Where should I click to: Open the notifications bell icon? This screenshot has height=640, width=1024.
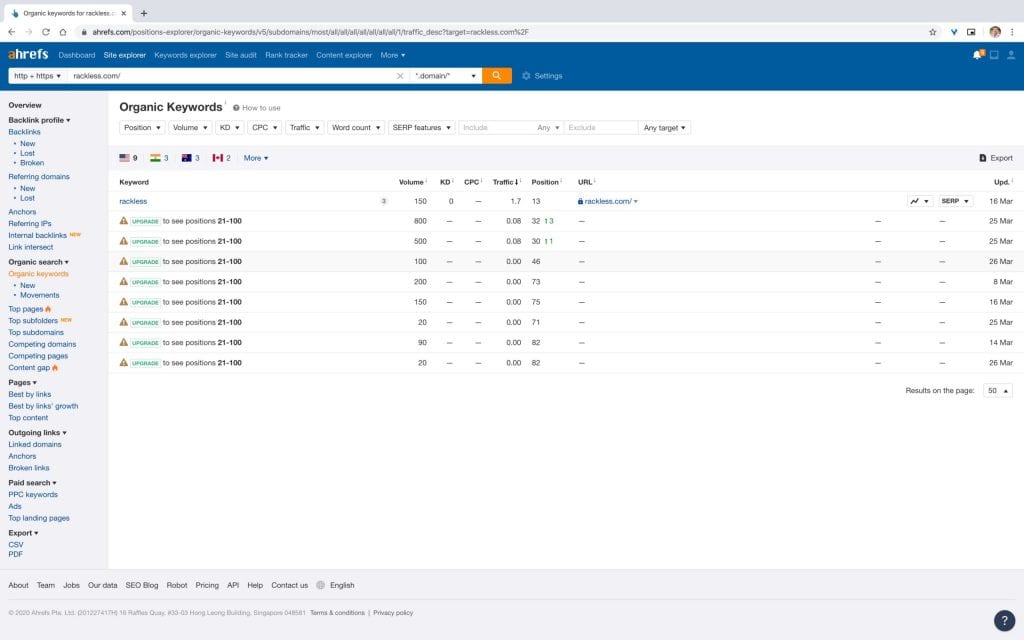coord(976,55)
